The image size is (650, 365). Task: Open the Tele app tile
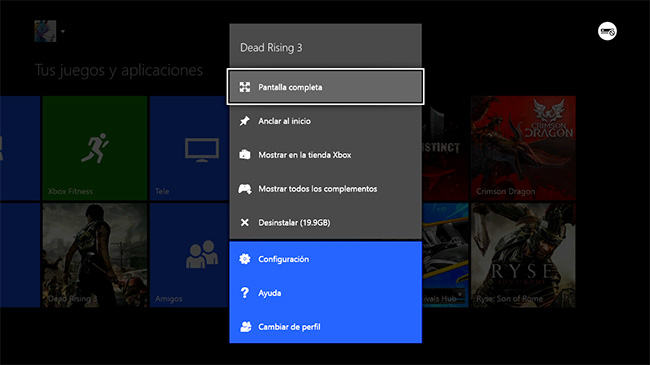pos(190,148)
